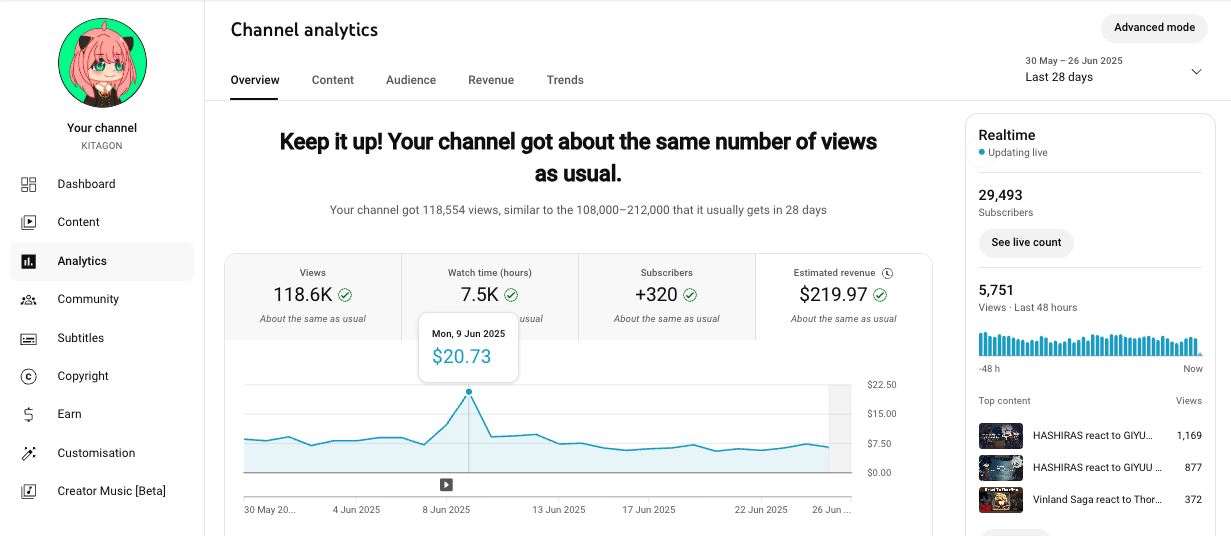Click the video publish marker under chart
1231x536 pixels.
click(446, 485)
